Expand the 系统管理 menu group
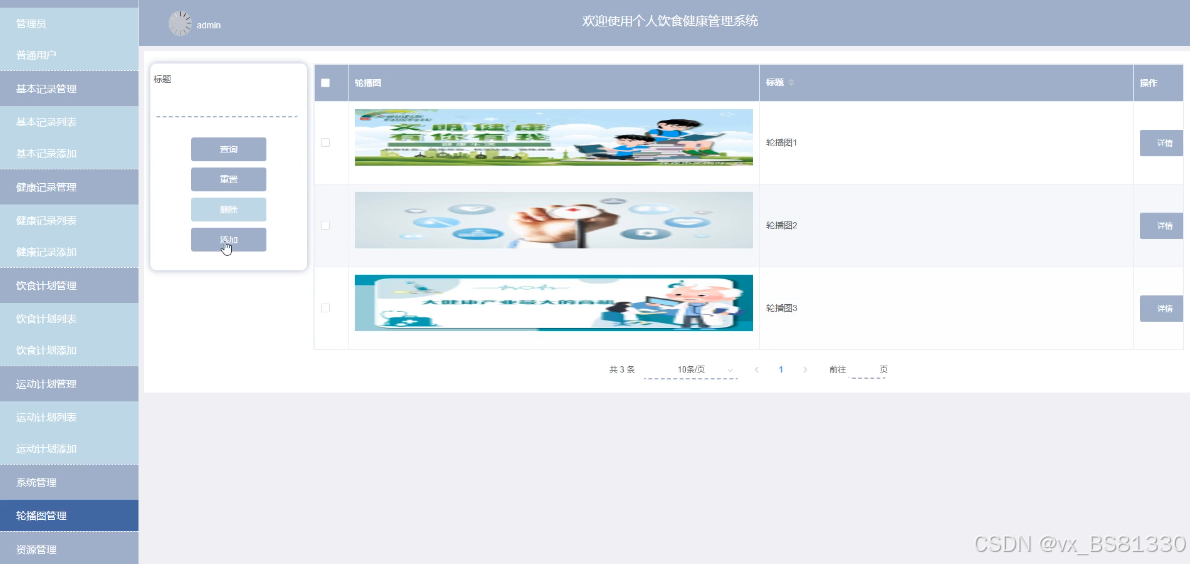The height and width of the screenshot is (564, 1190). click(69, 483)
